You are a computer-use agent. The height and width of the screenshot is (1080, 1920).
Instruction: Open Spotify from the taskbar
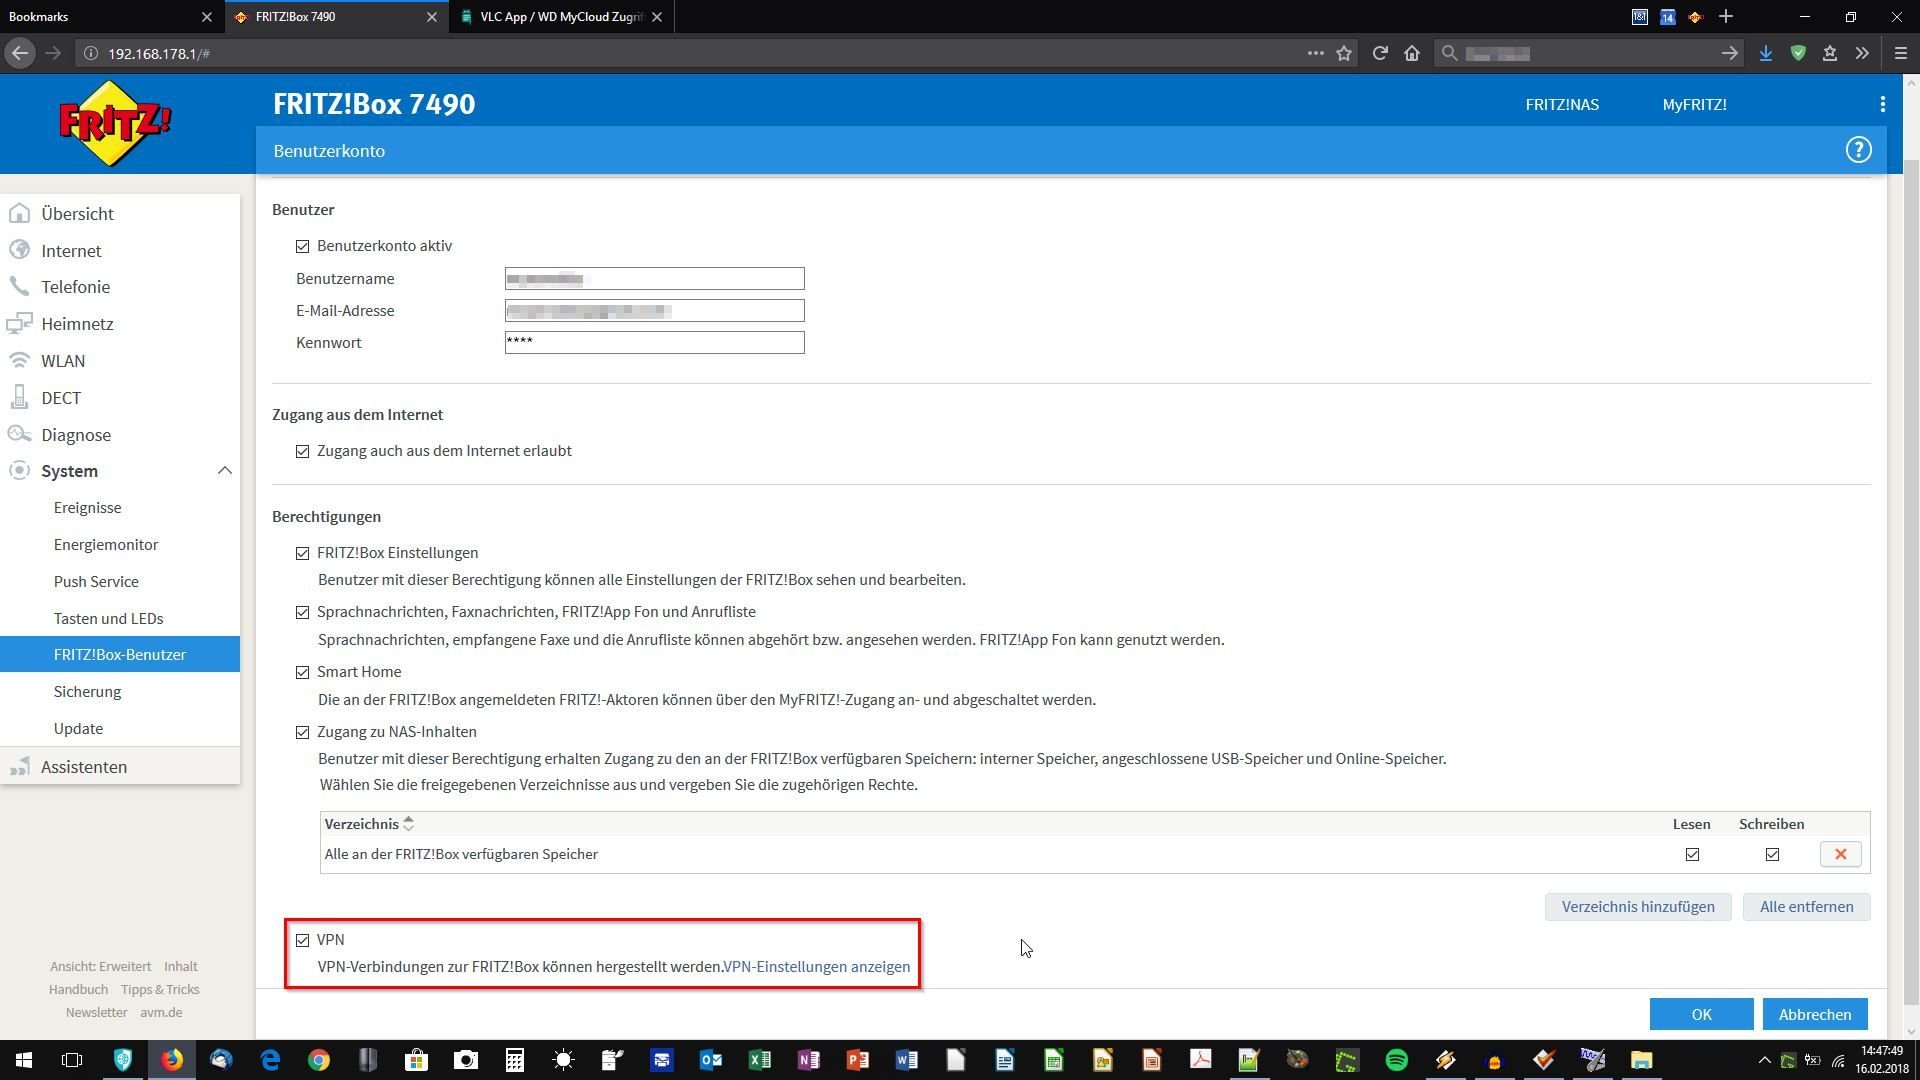(1396, 1060)
